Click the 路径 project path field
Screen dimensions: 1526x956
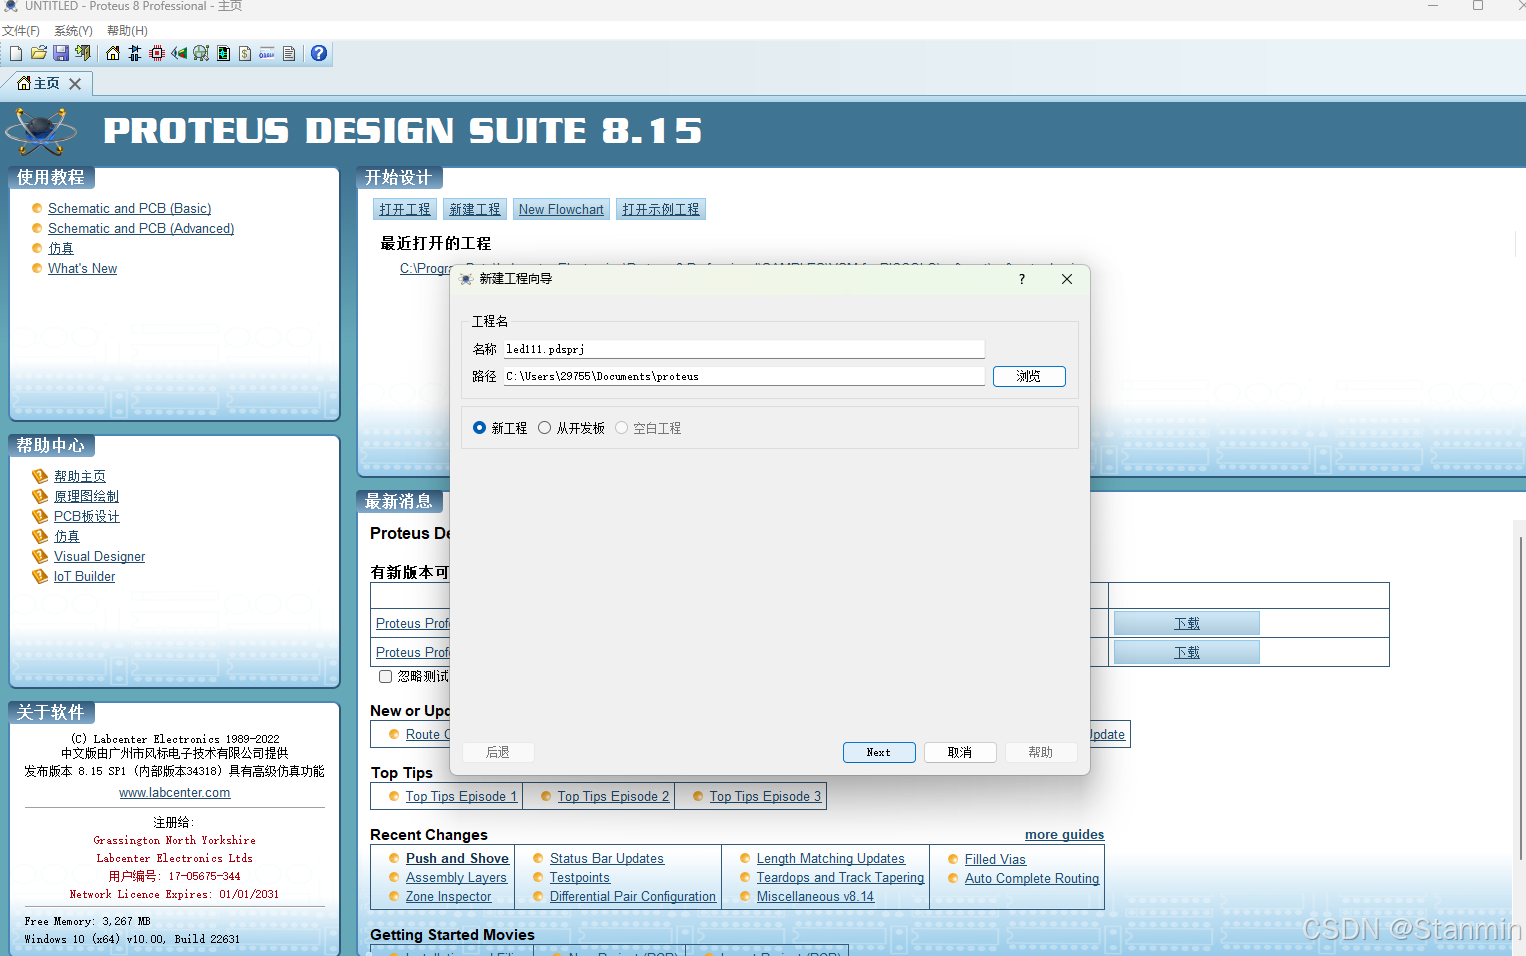pos(744,376)
